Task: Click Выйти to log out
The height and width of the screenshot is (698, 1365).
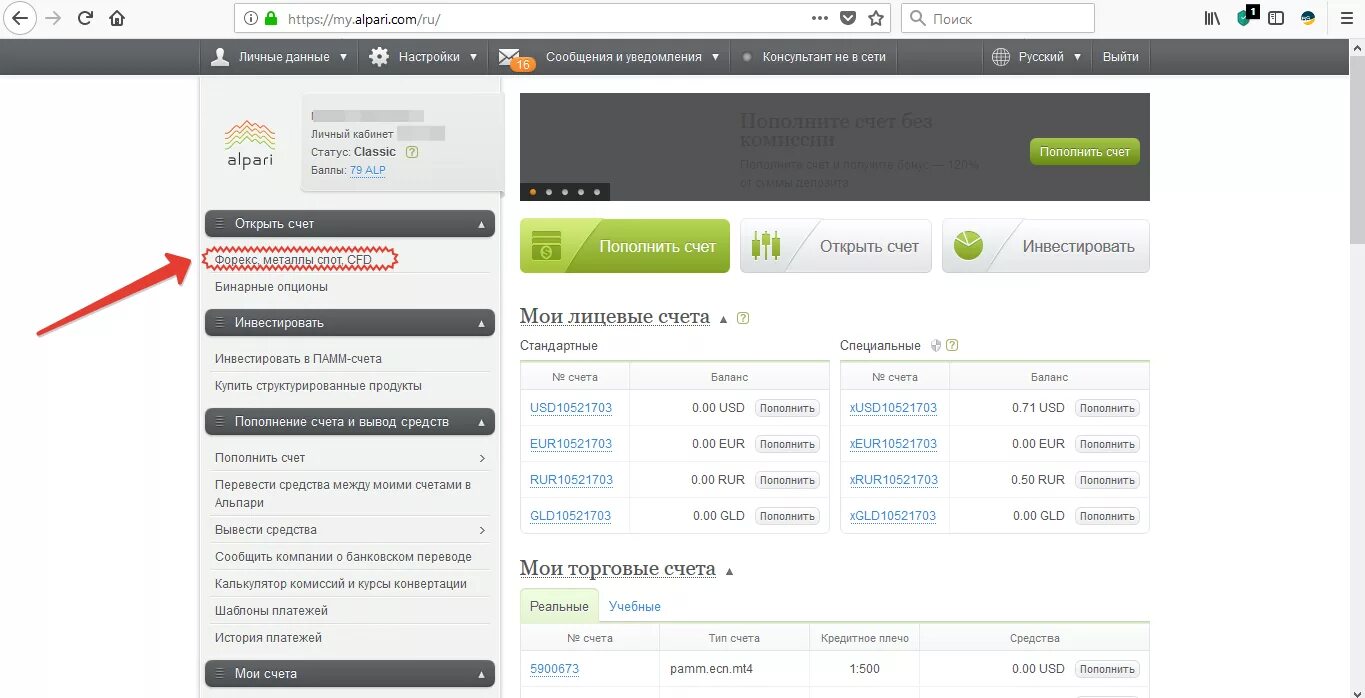Action: tap(1121, 57)
